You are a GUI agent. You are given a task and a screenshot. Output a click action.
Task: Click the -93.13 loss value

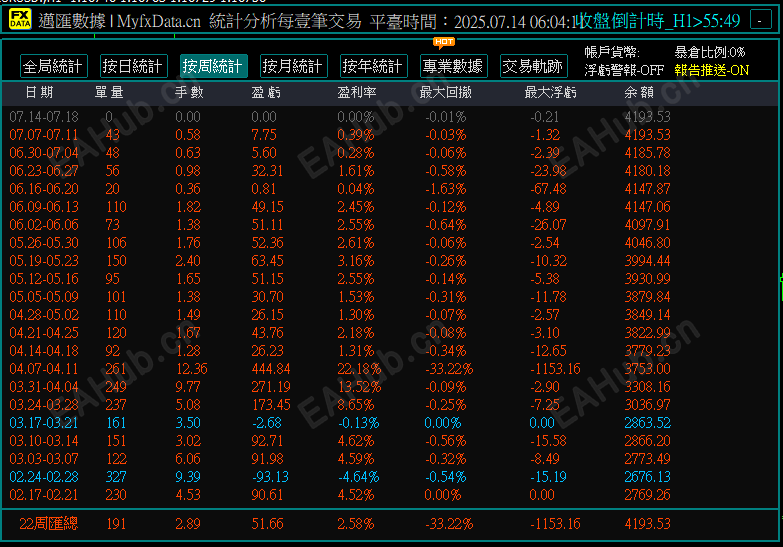pyautogui.click(x=270, y=477)
